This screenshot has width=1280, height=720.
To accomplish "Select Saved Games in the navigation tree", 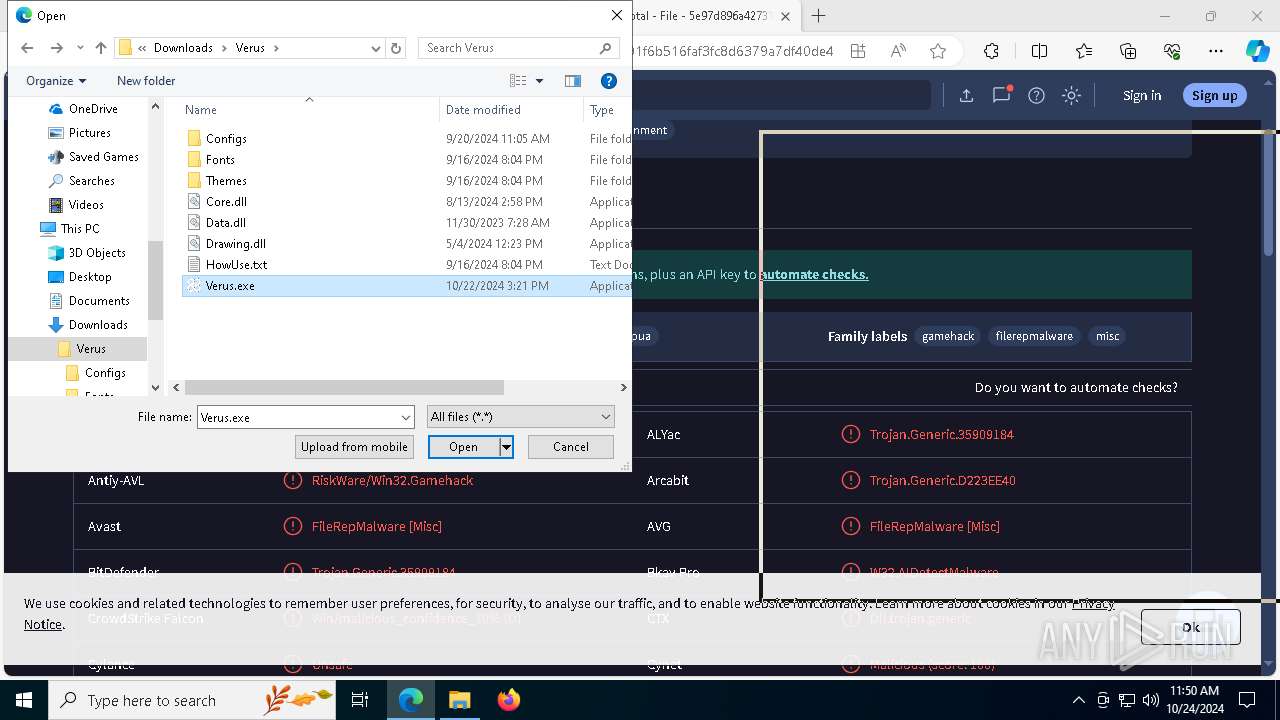I will [x=103, y=157].
